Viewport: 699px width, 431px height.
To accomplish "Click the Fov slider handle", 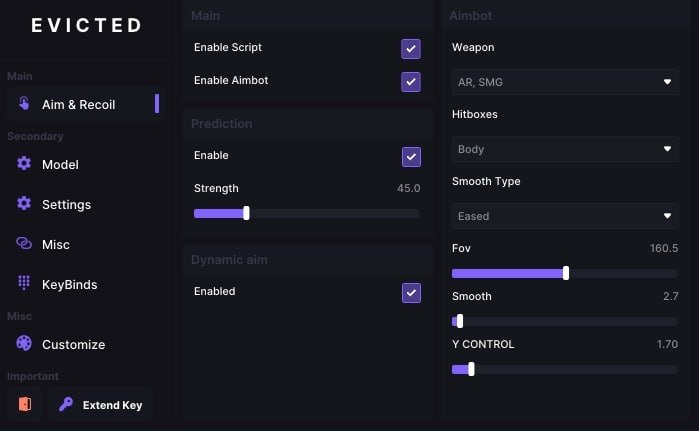I will coord(566,273).
